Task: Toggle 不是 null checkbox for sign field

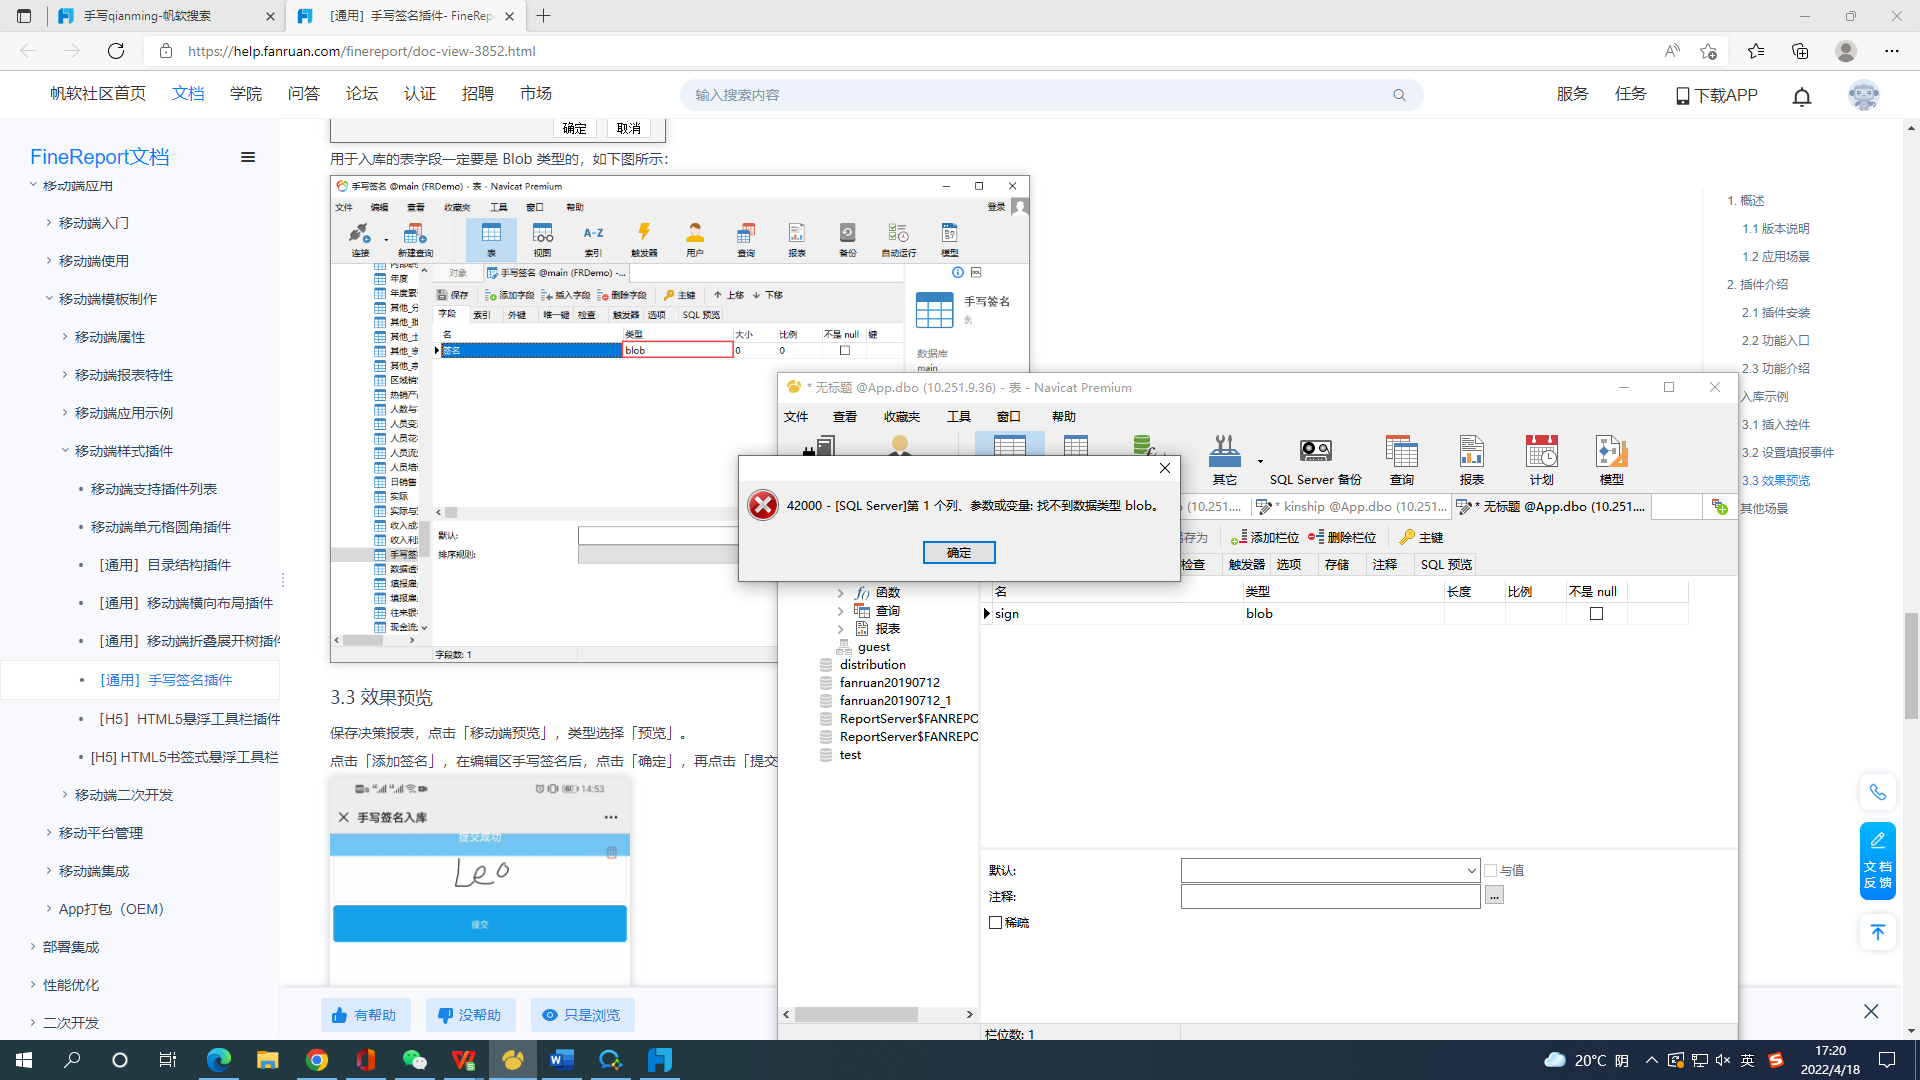Action: point(1596,614)
